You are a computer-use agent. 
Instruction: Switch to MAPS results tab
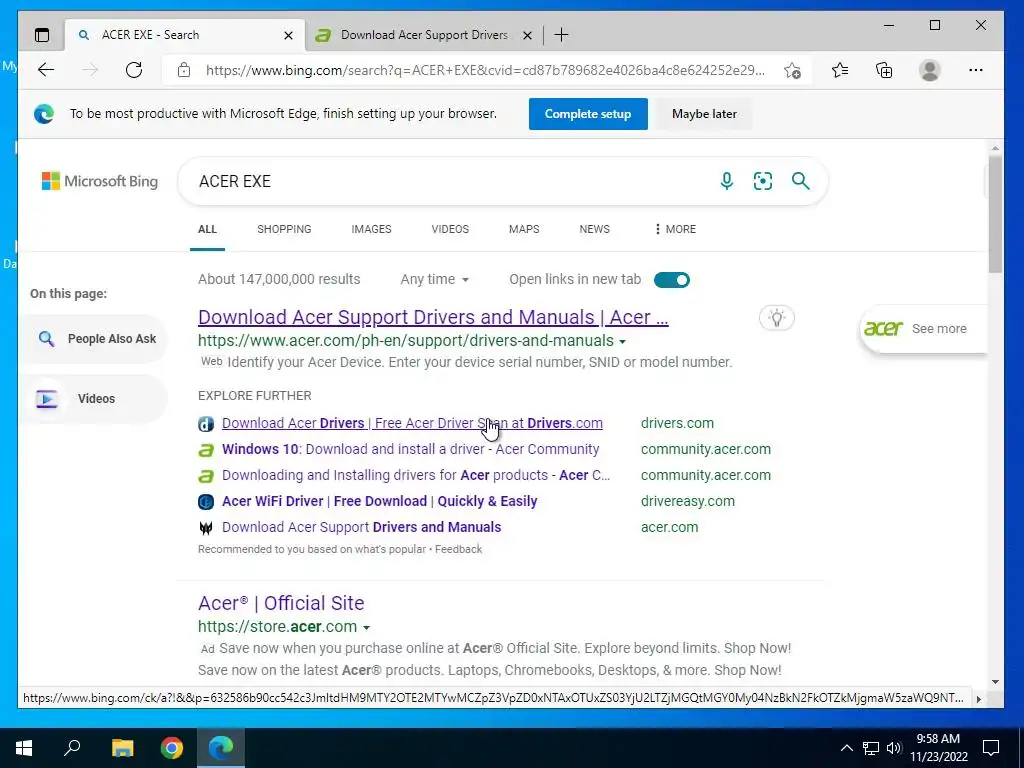(524, 229)
